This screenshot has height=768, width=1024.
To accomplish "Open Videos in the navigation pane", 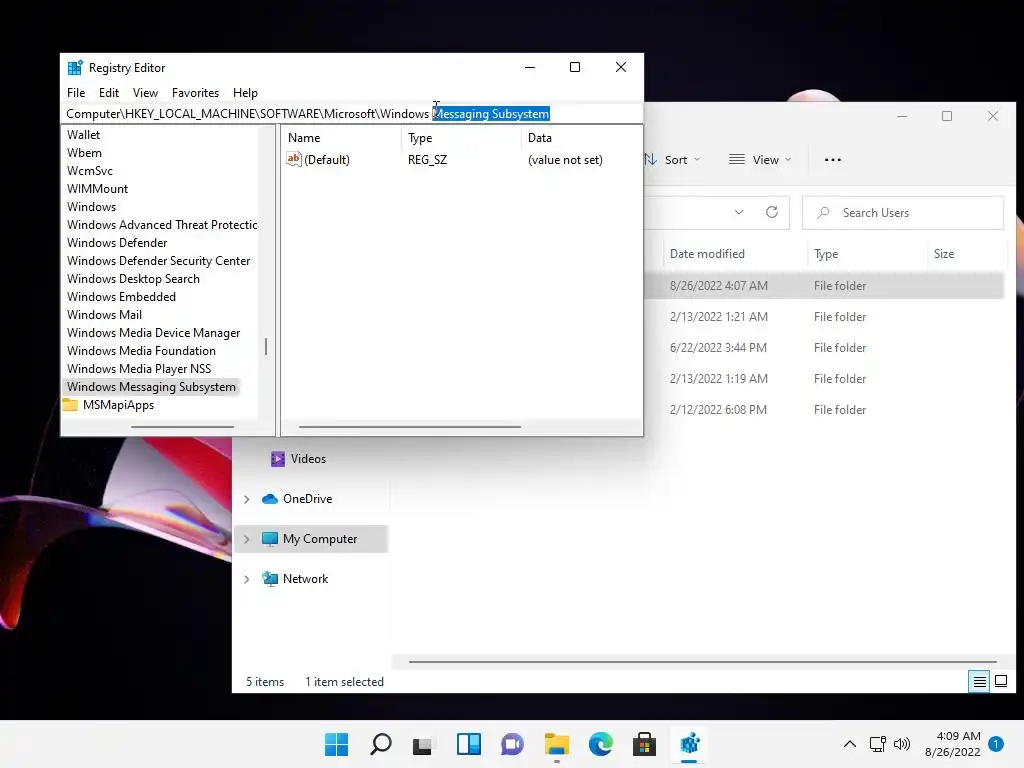I will coord(308,459).
